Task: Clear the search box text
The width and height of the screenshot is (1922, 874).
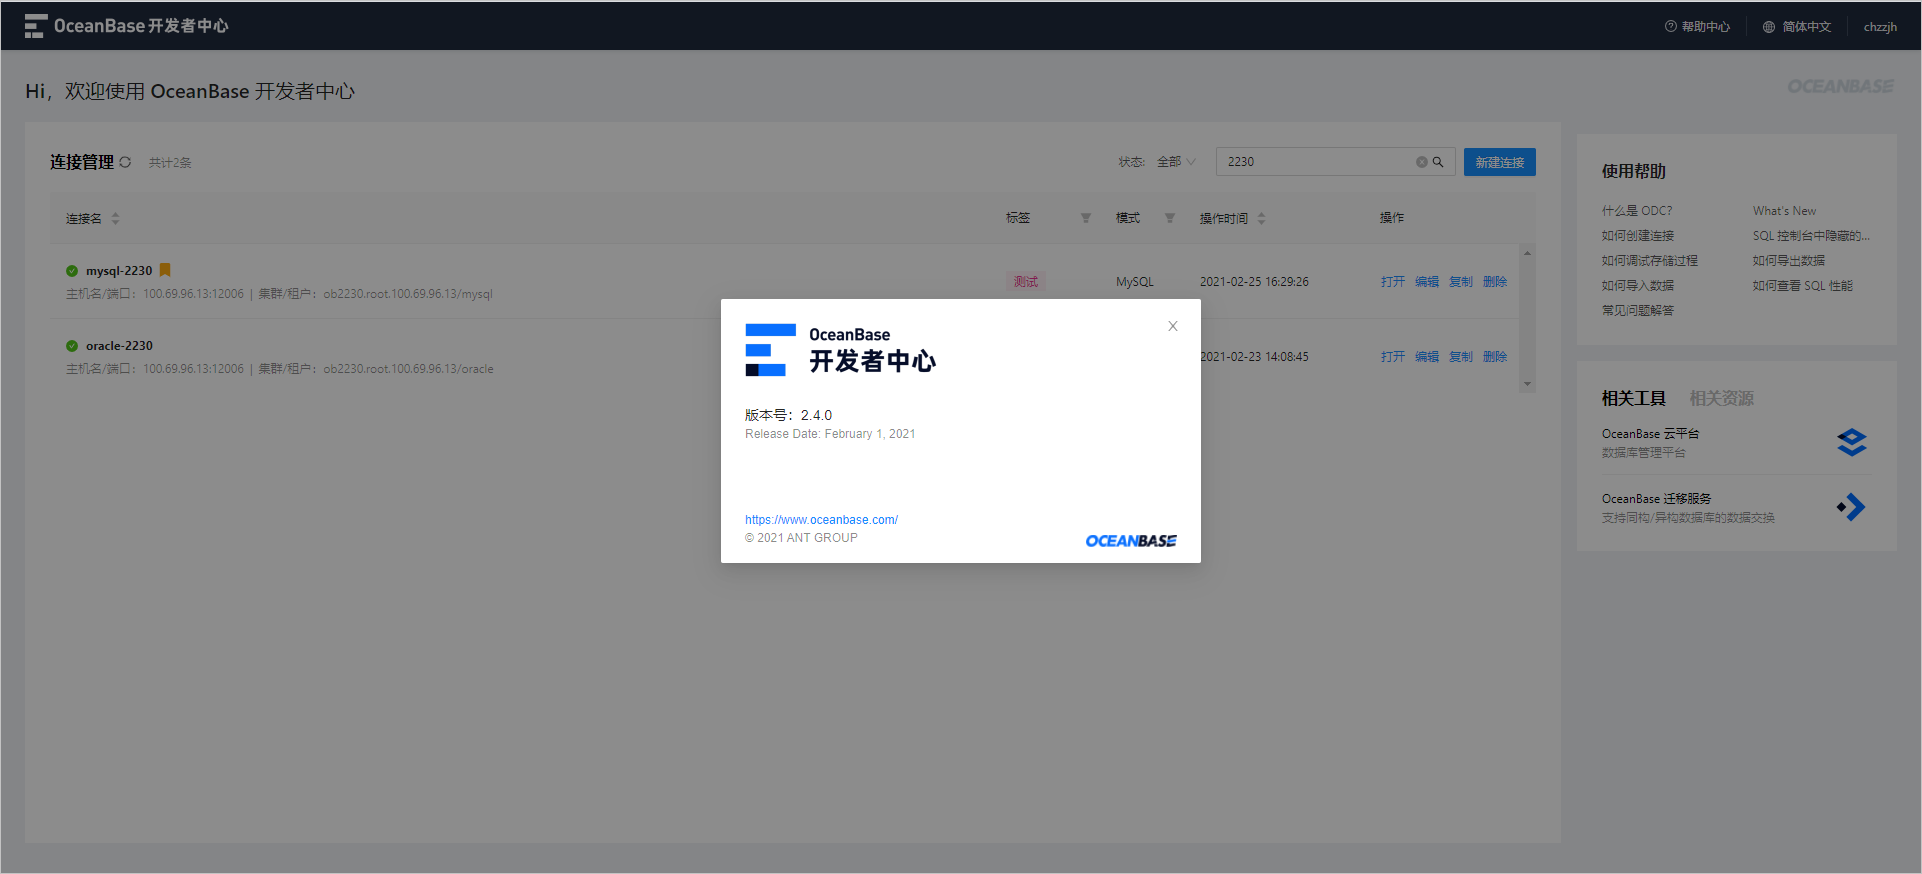Action: pyautogui.click(x=1421, y=162)
